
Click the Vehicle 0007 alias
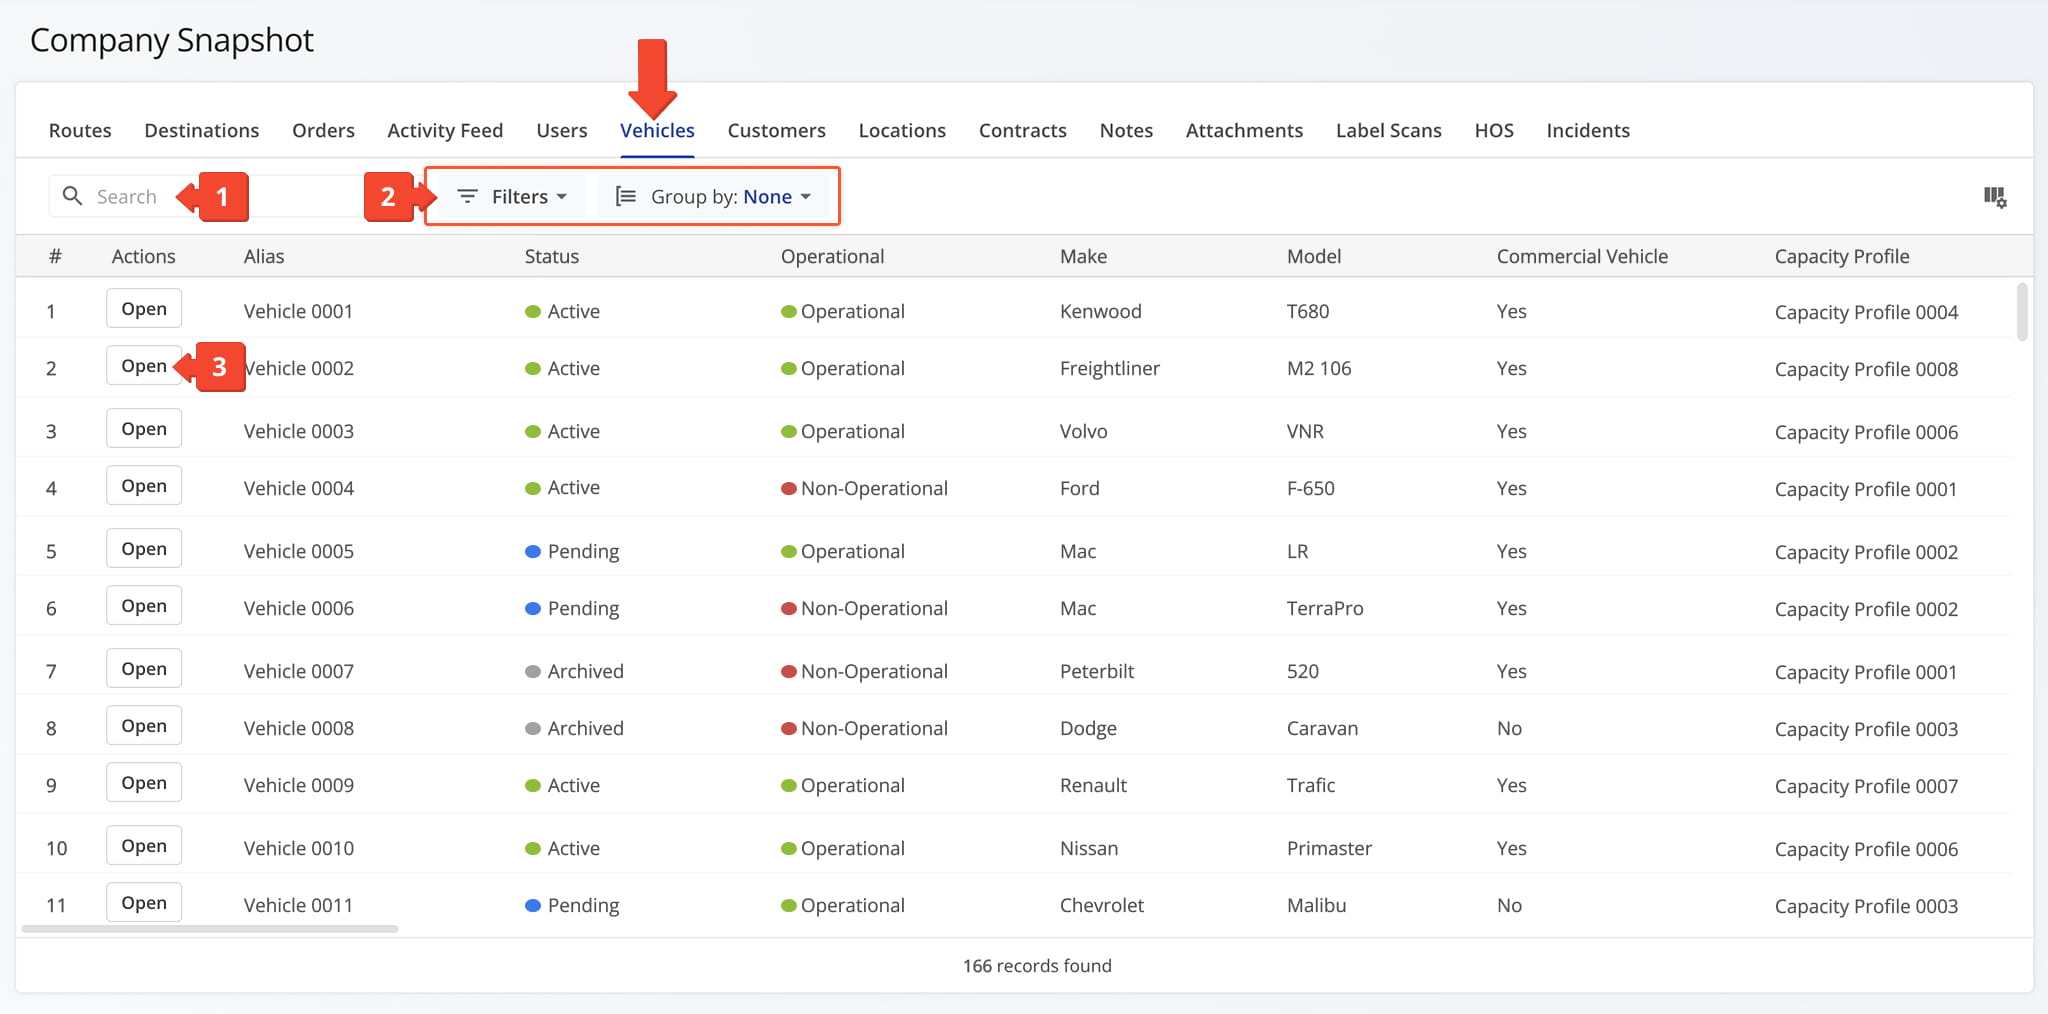(299, 671)
